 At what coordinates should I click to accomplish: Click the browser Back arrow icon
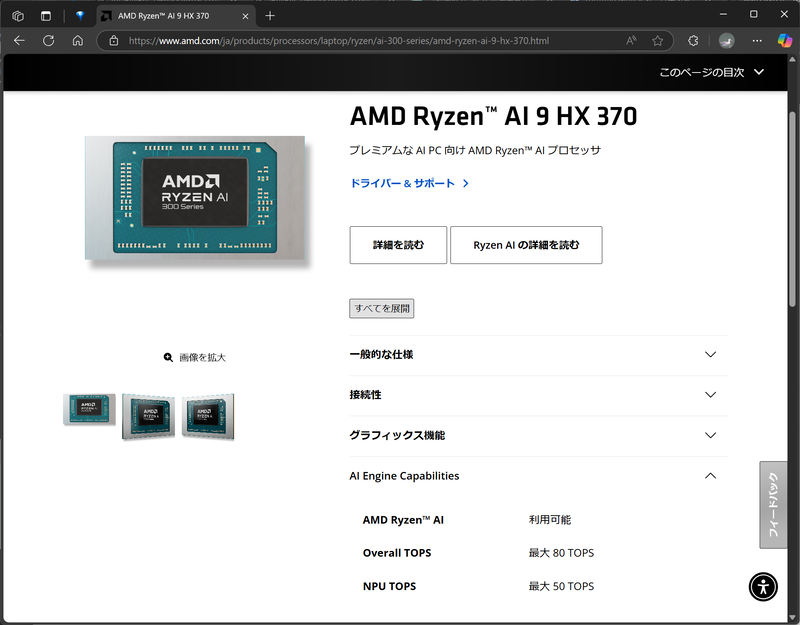point(19,40)
